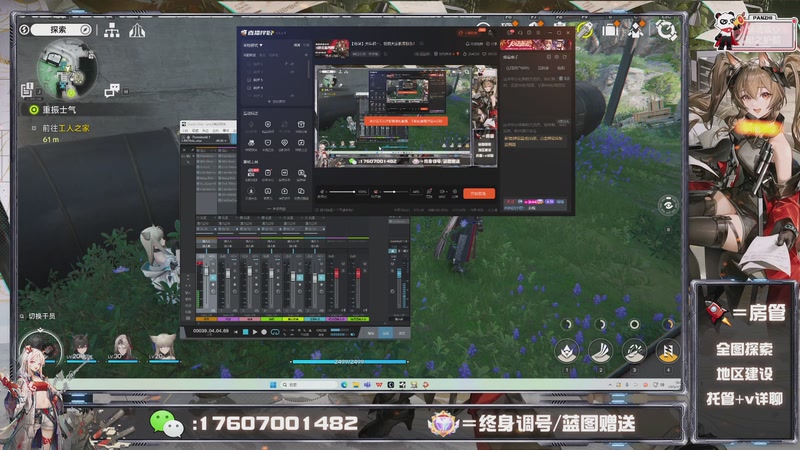Toggle record arm dot on the green fourth channel

click(x=278, y=284)
